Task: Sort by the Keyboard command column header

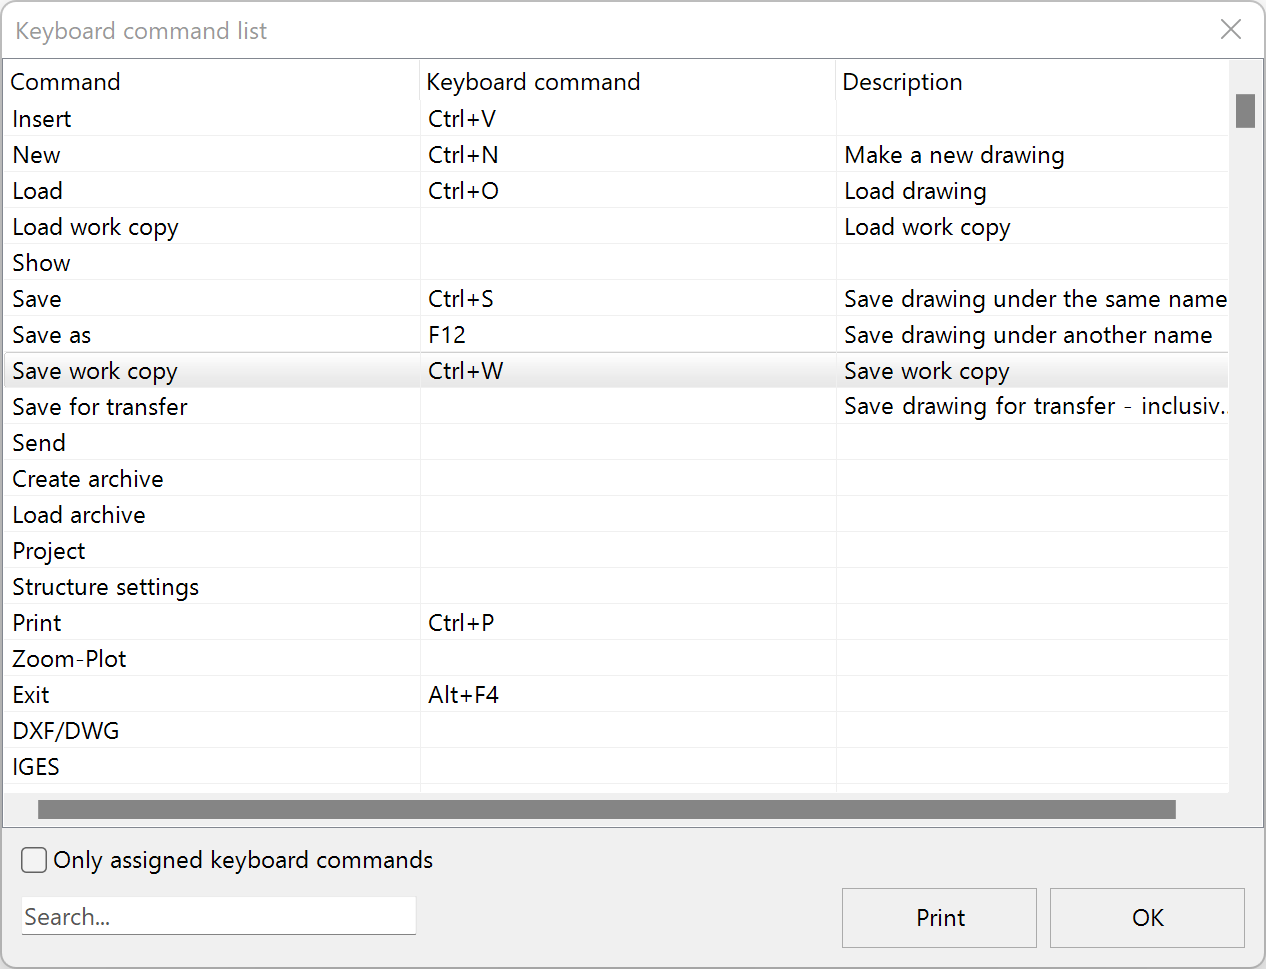Action: 533,82
